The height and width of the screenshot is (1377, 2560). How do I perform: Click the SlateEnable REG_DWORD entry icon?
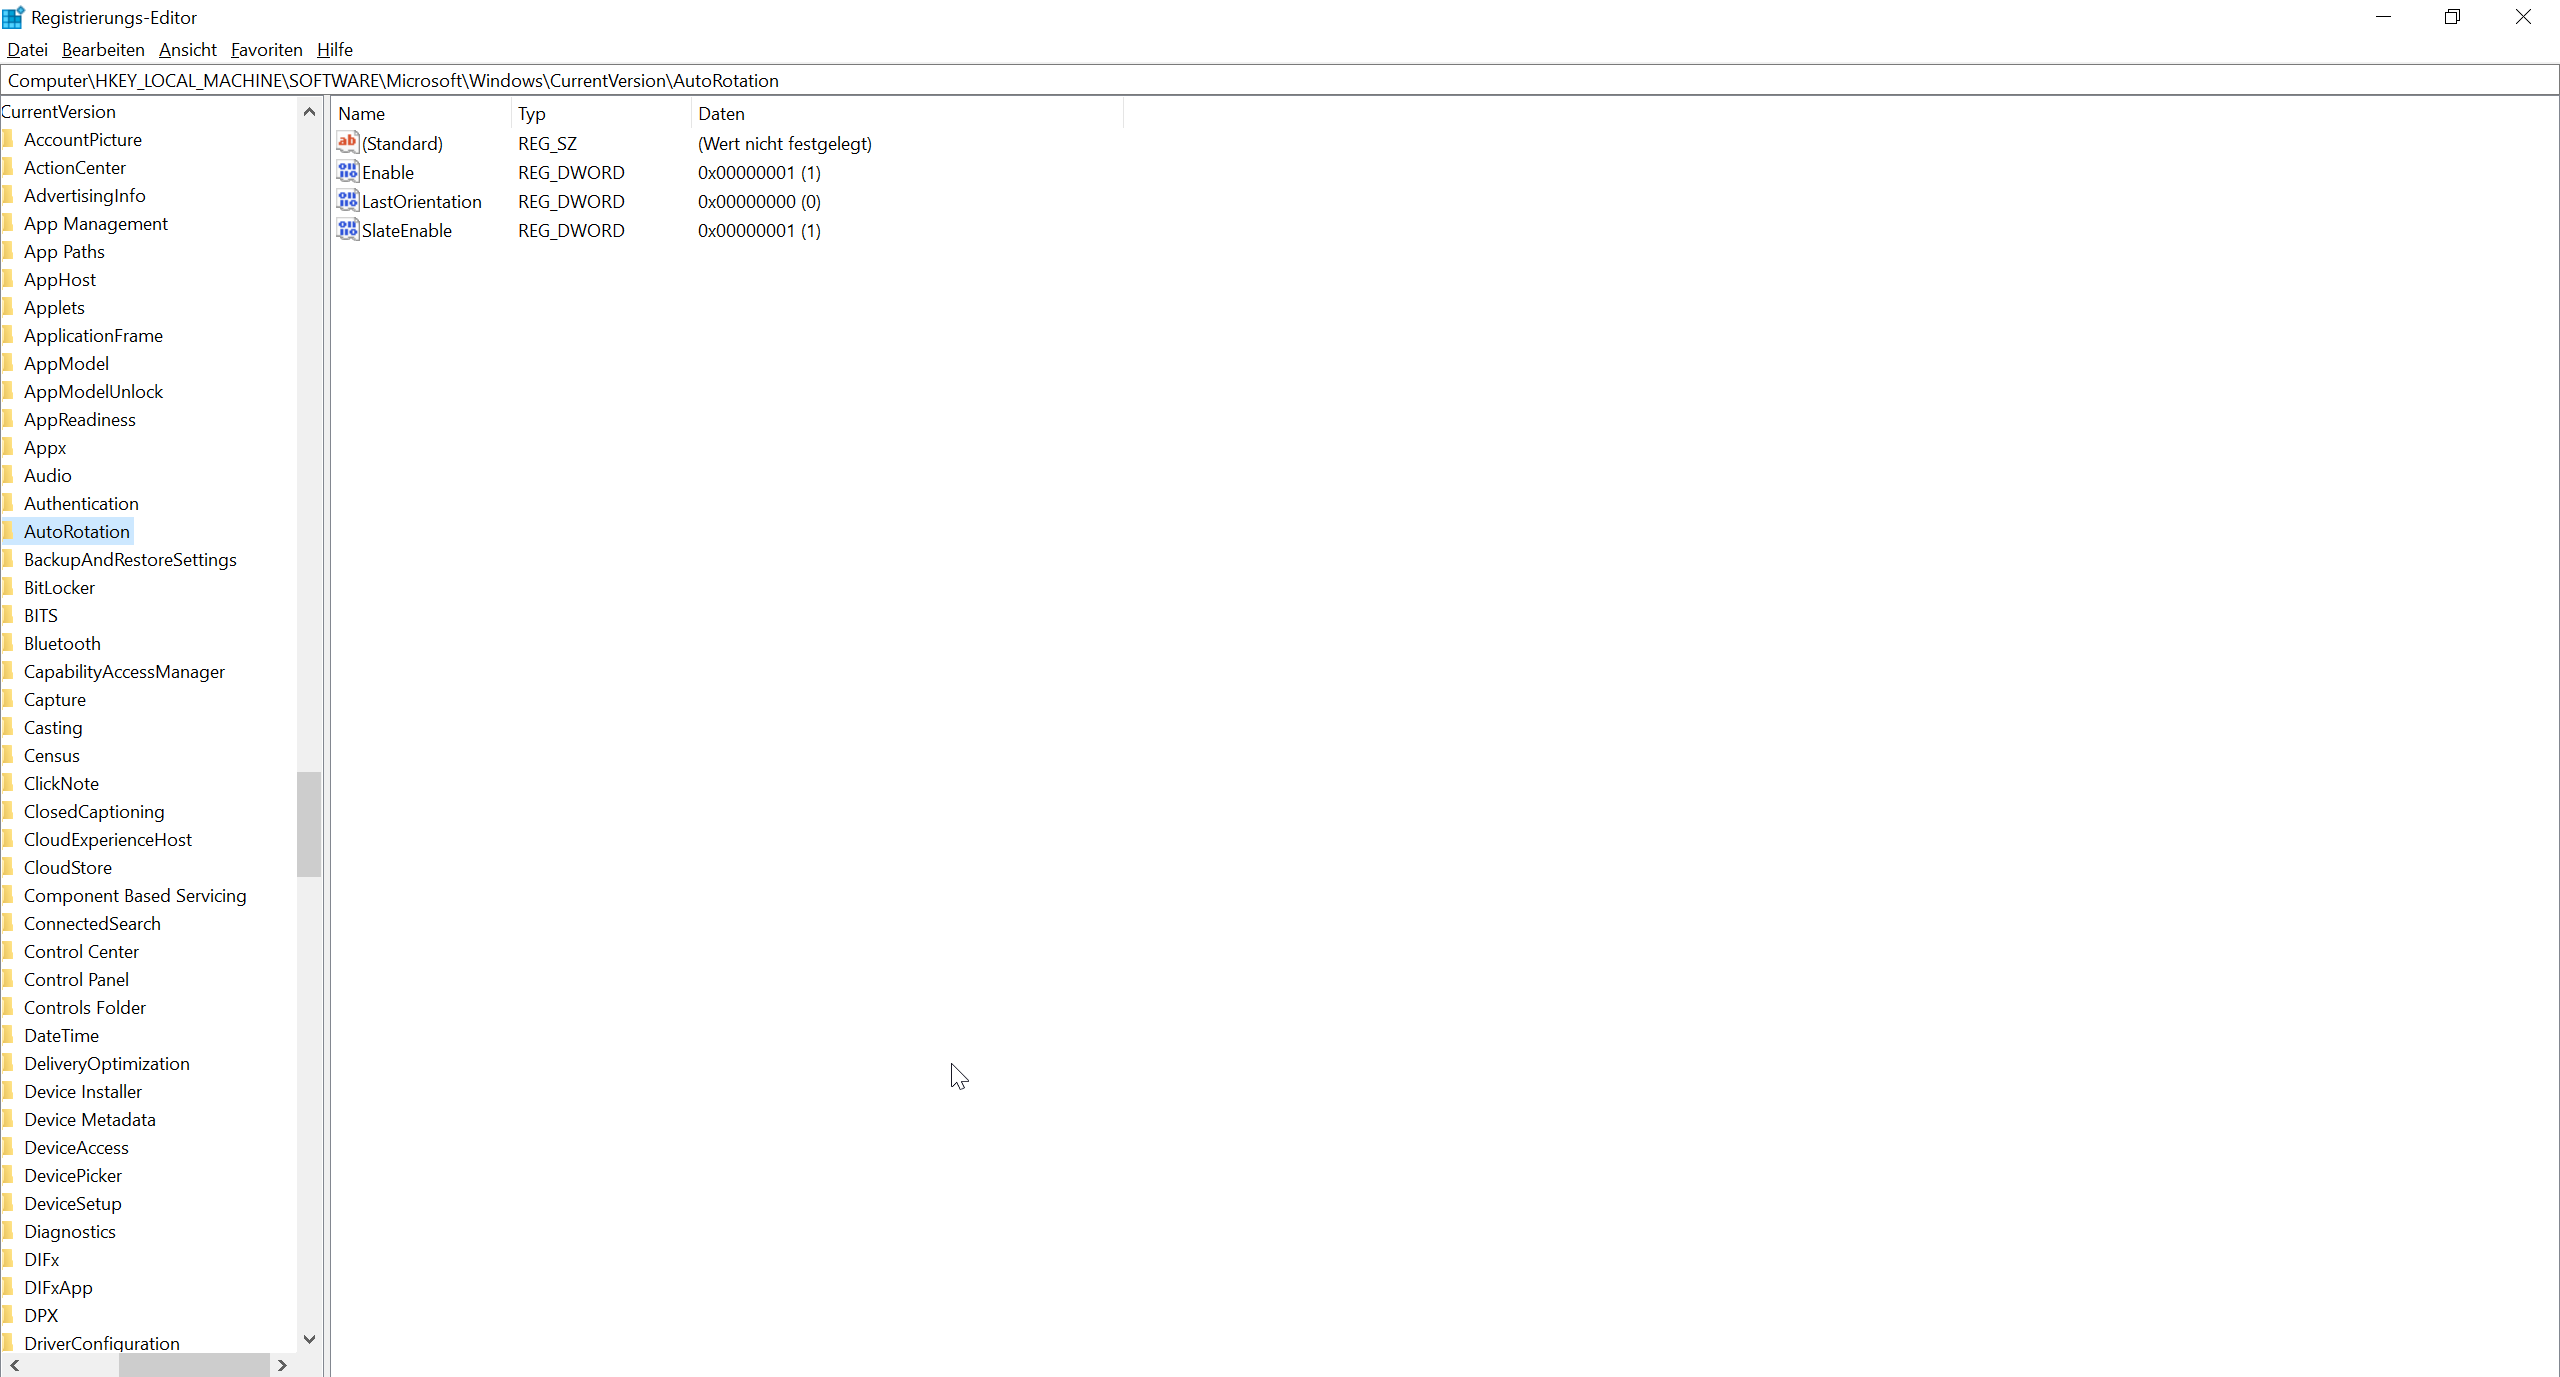click(348, 229)
